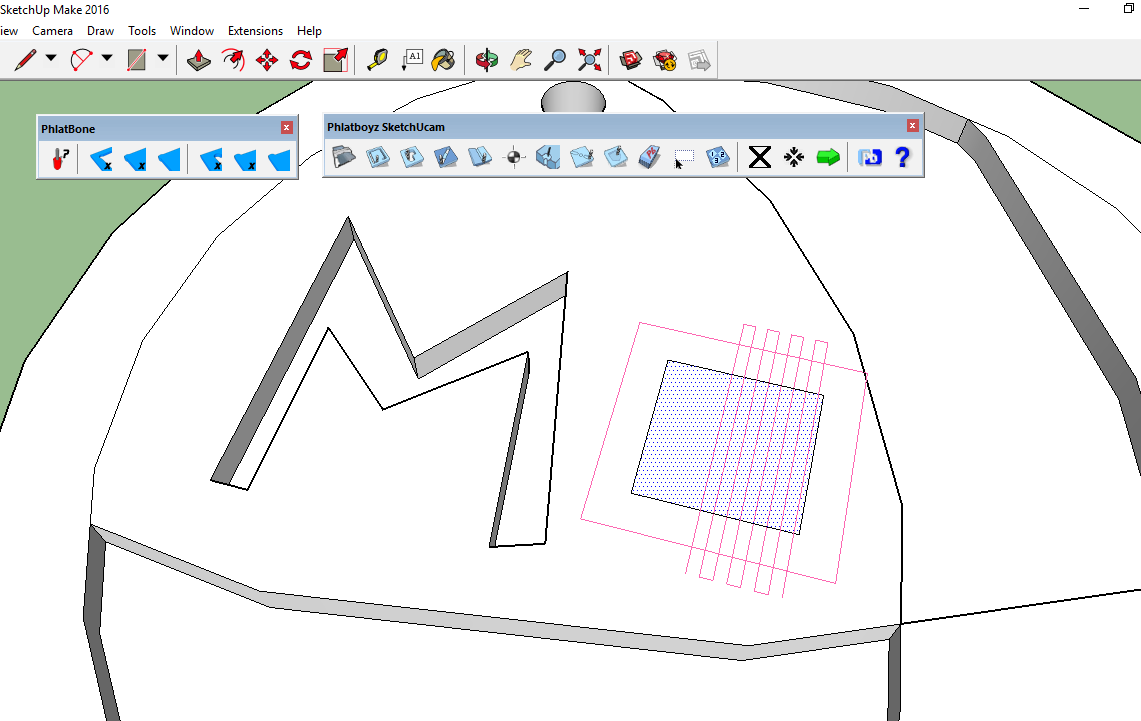Open the Camera menu
This screenshot has height=721, width=1141.
(52, 31)
